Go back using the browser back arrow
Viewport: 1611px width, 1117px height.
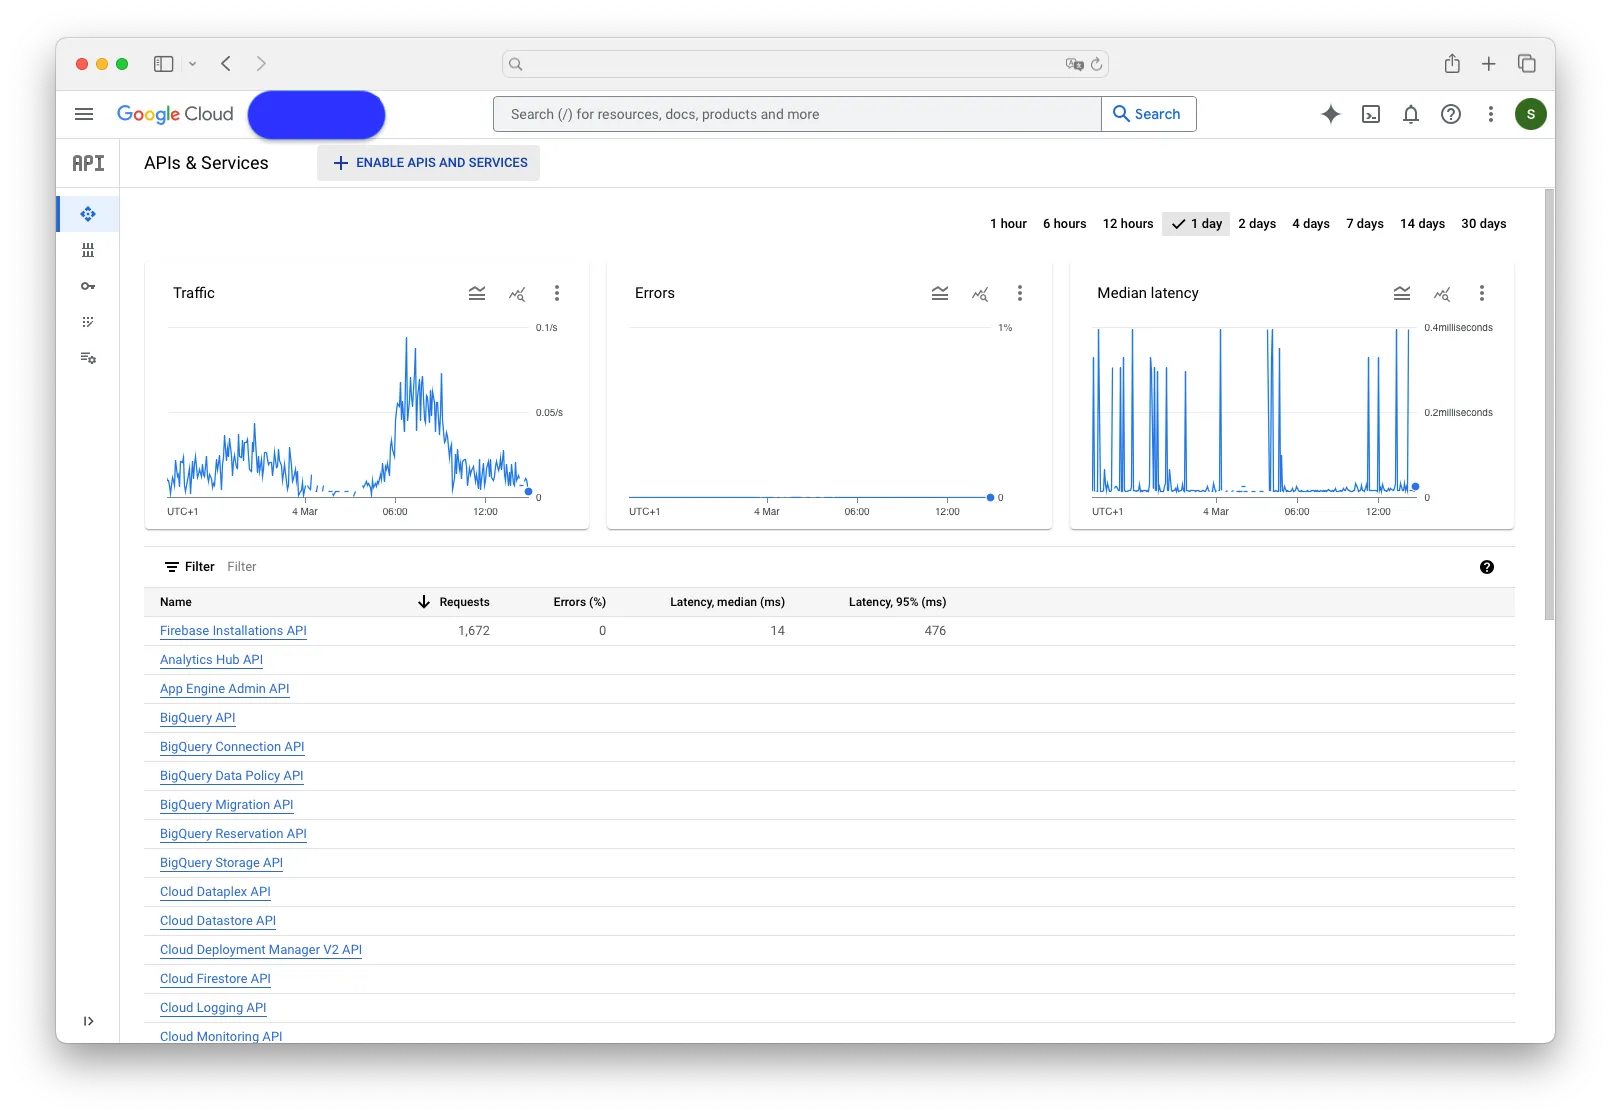226,64
